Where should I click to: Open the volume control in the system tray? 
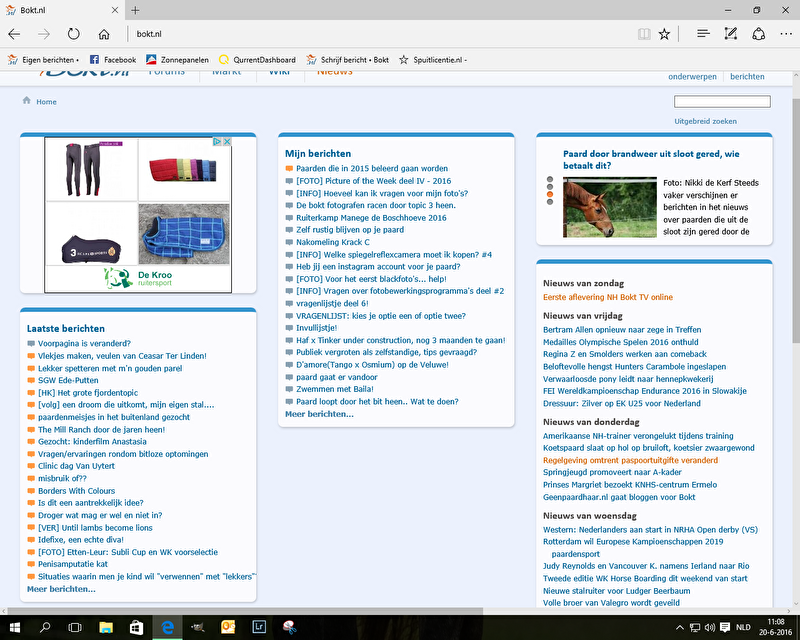coord(709,627)
